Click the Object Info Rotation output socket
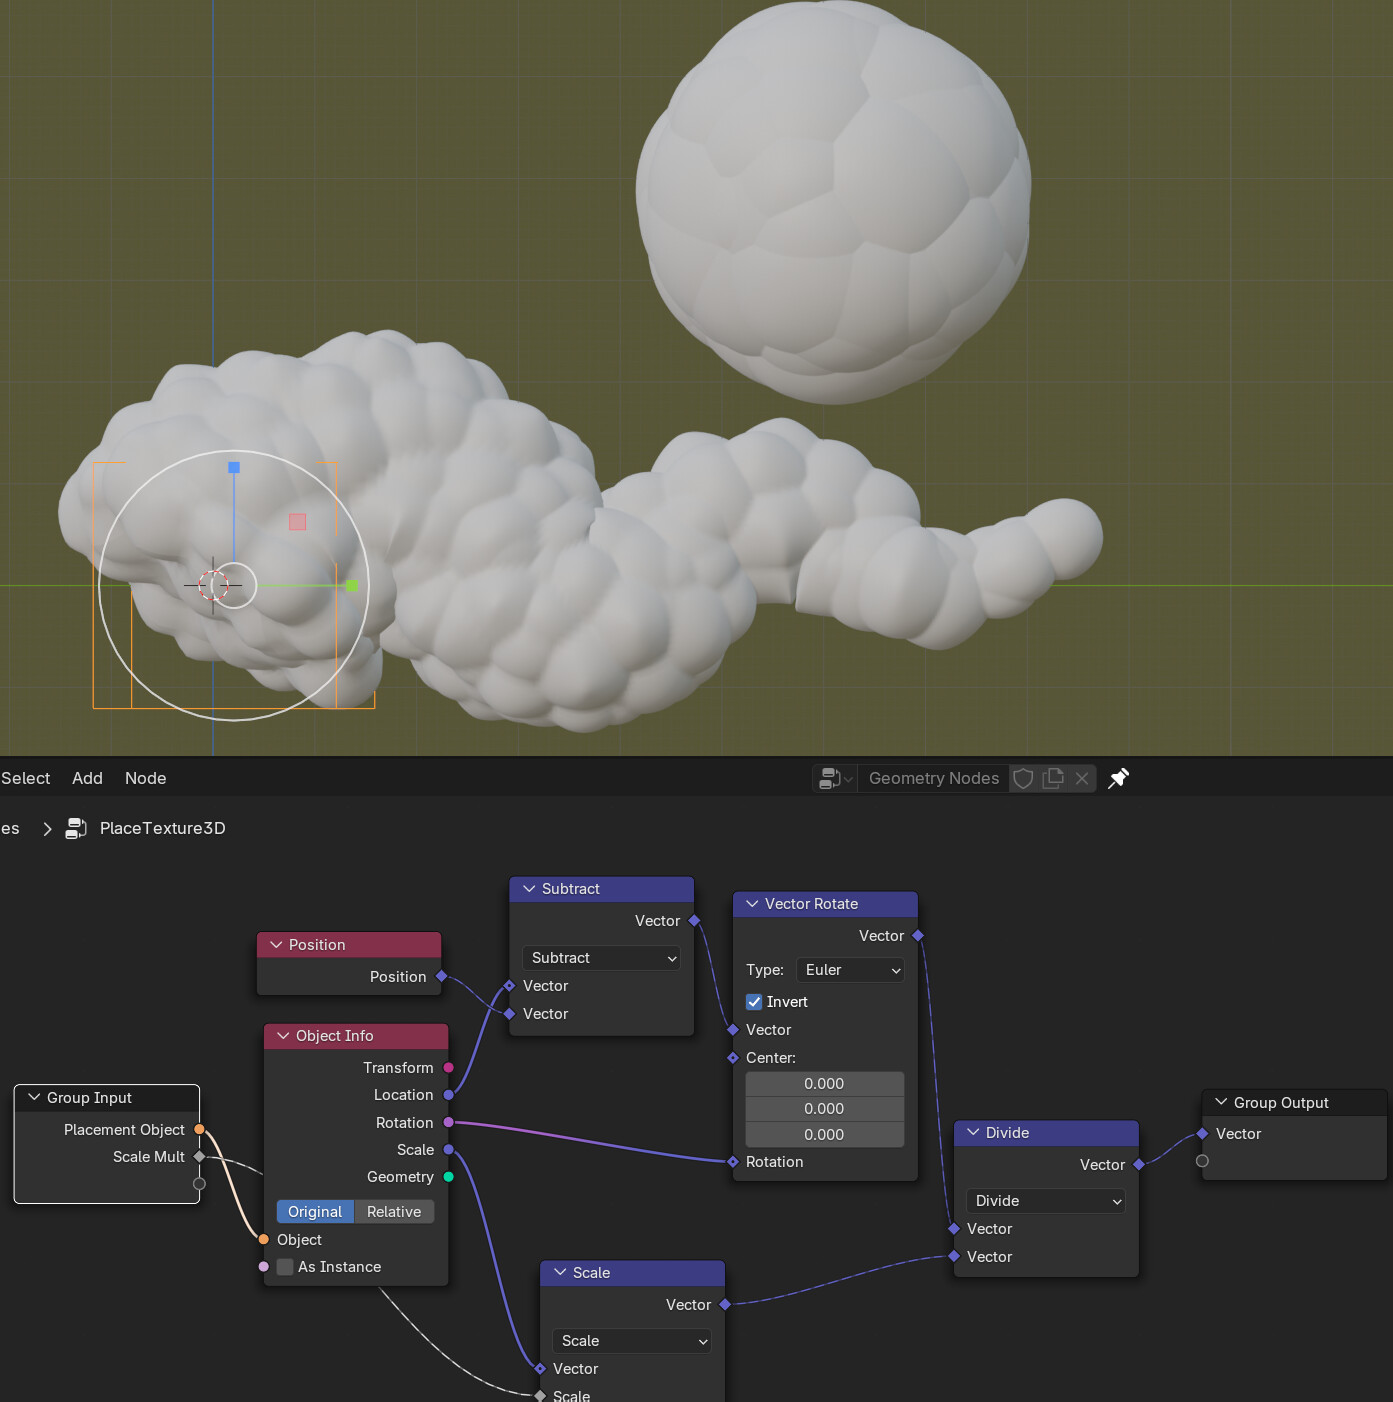This screenshot has height=1402, width=1393. coord(448,1123)
